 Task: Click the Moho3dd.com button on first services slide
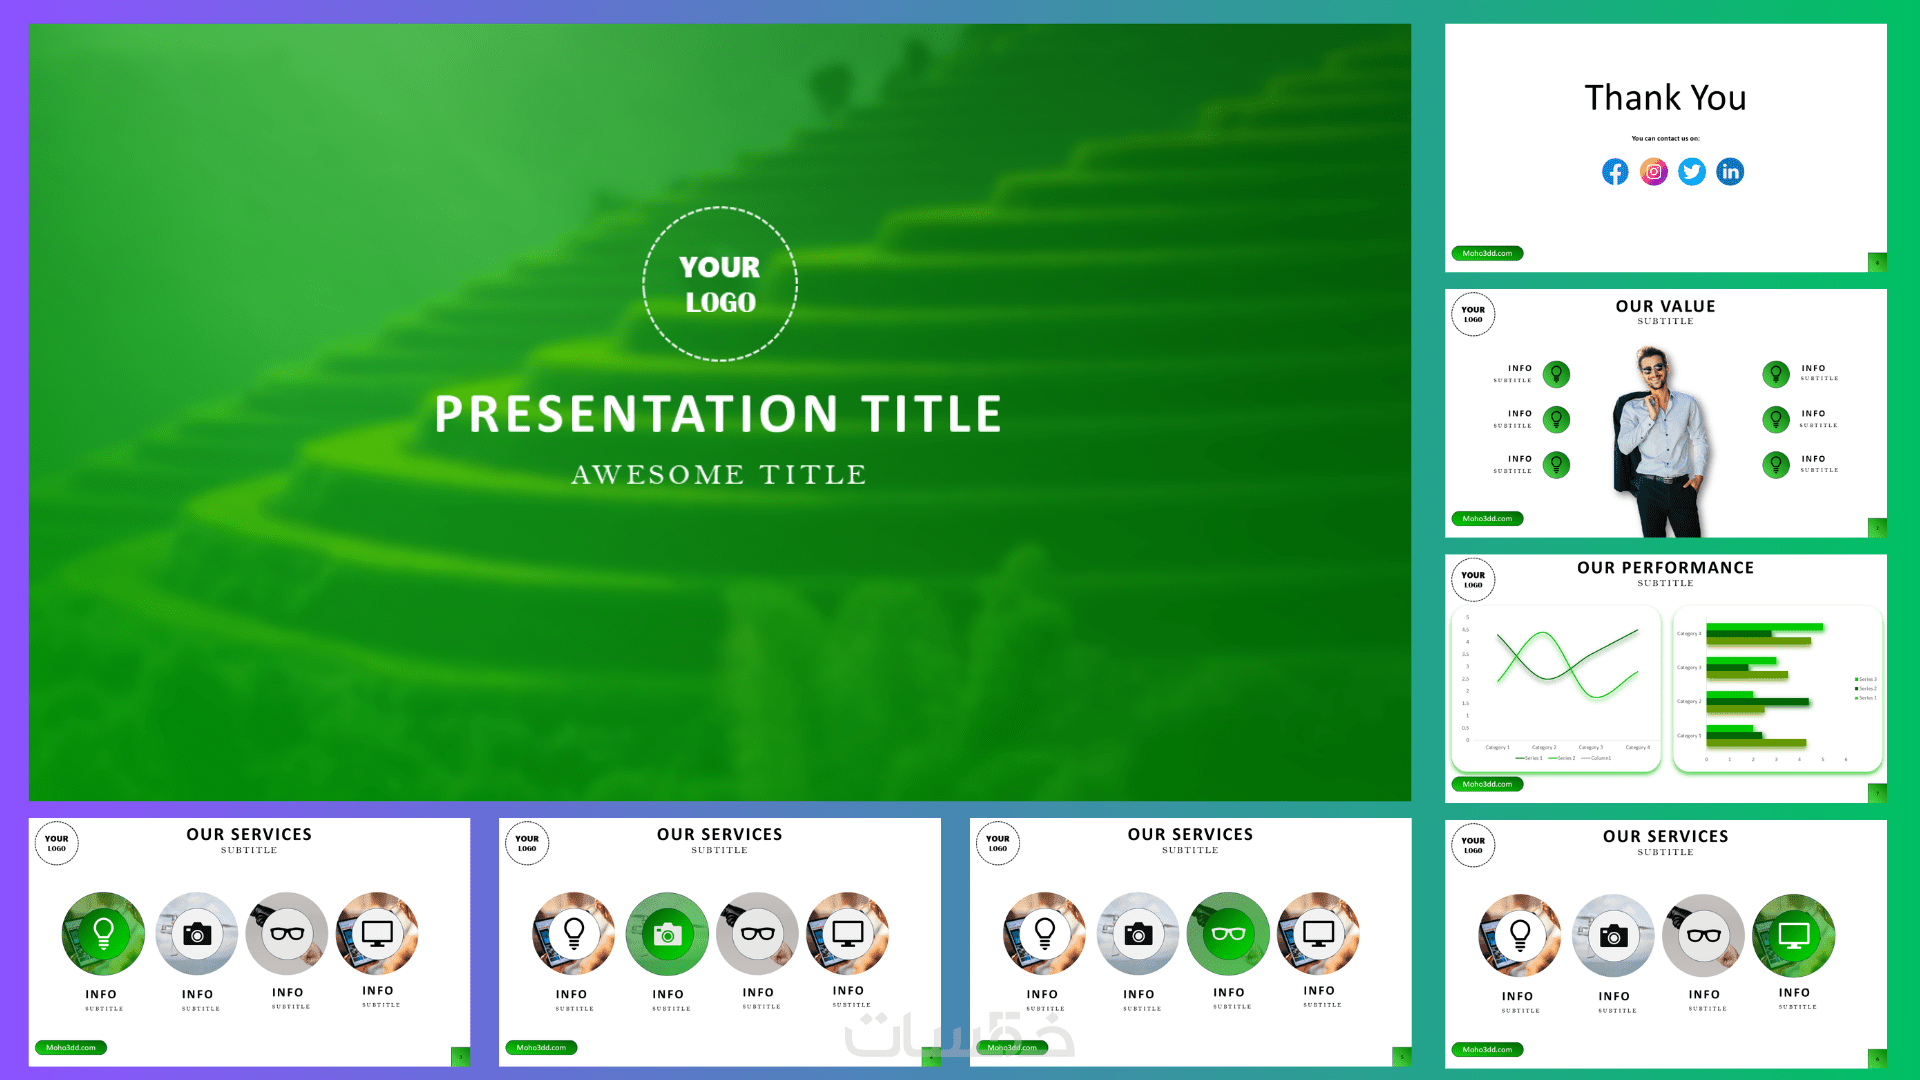click(x=71, y=1047)
